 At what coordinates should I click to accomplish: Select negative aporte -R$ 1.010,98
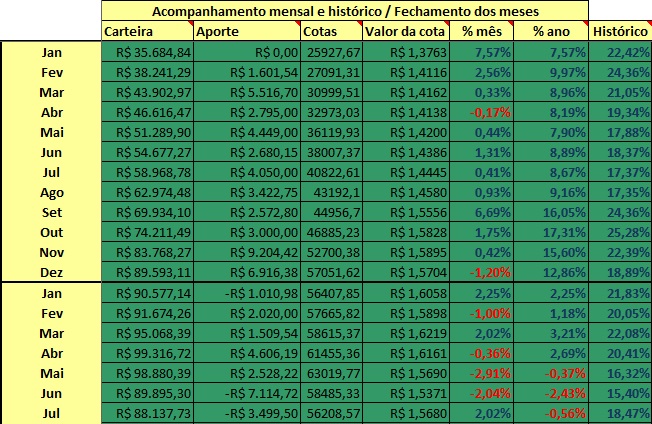click(x=247, y=293)
